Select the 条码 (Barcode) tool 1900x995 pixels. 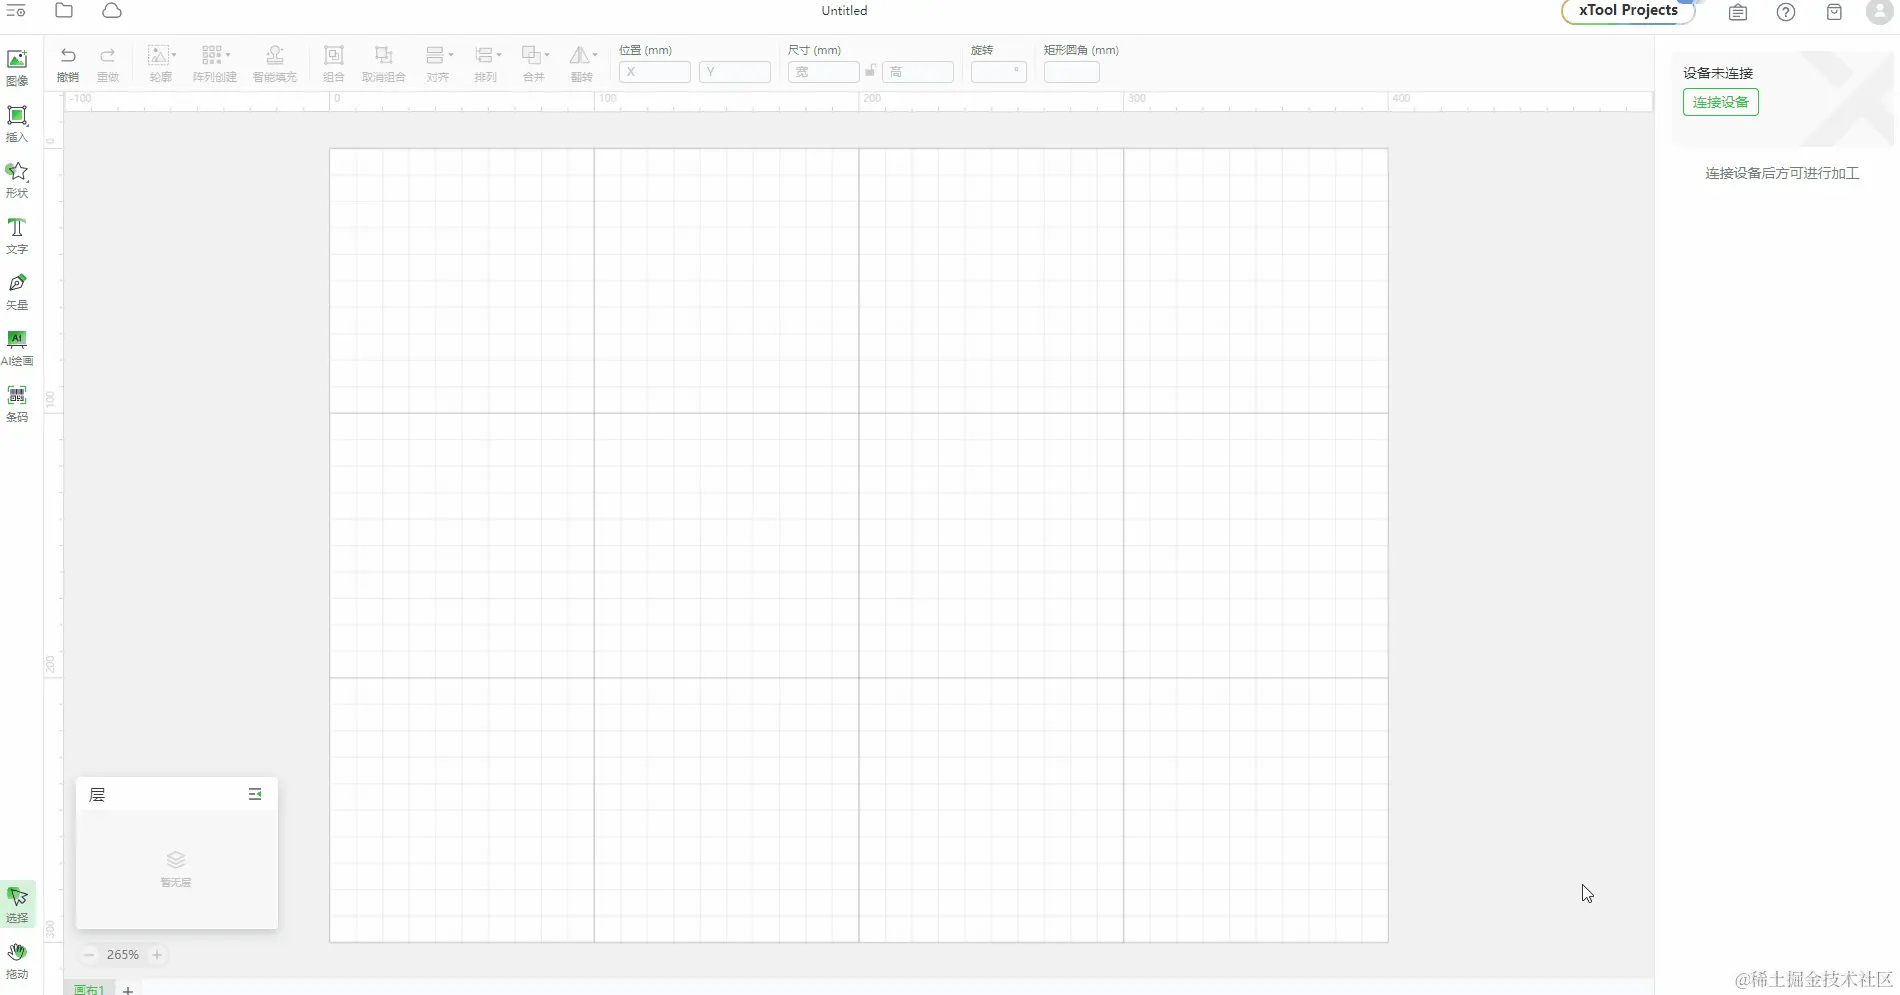pos(17,403)
